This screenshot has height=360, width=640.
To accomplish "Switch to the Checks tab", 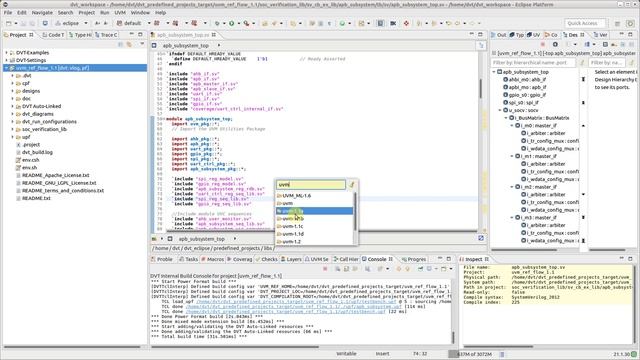I will (x=267, y=259).
